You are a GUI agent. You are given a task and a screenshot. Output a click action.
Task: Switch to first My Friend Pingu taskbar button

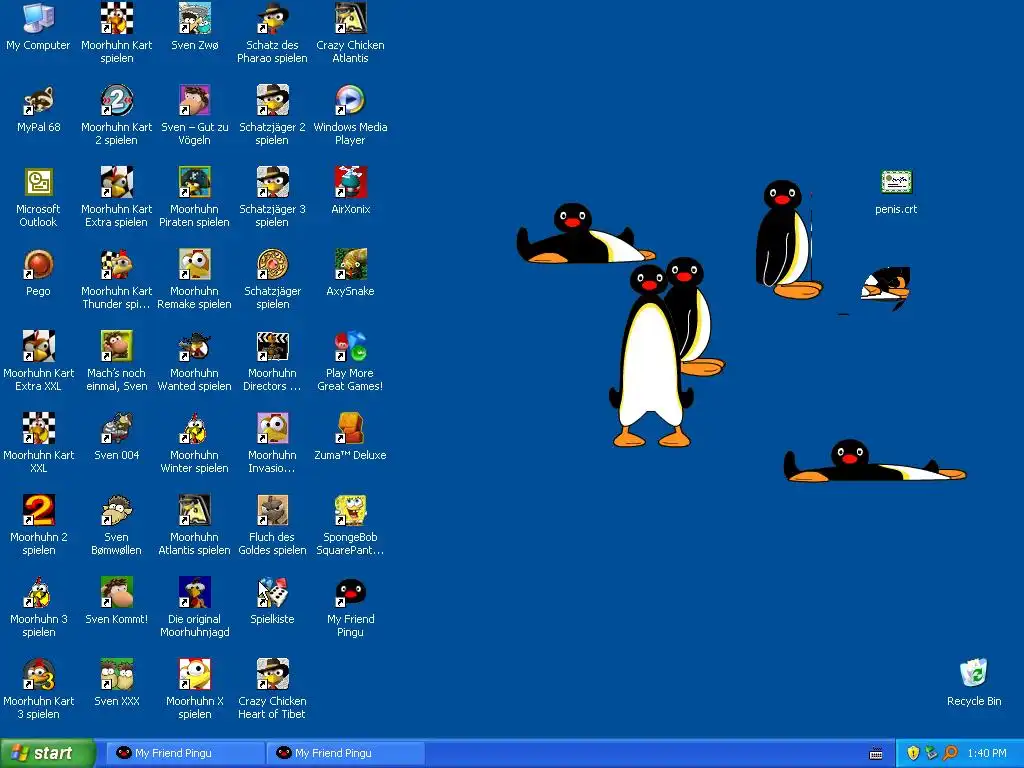point(185,753)
